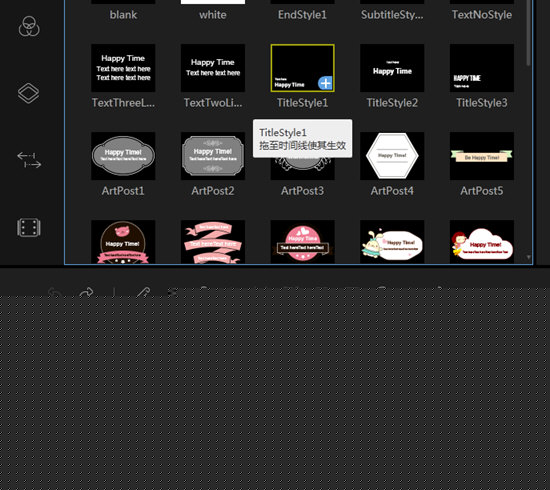The image size is (550, 490).
Task: Select the ArtPost5 ribbon banner template
Action: [x=482, y=156]
